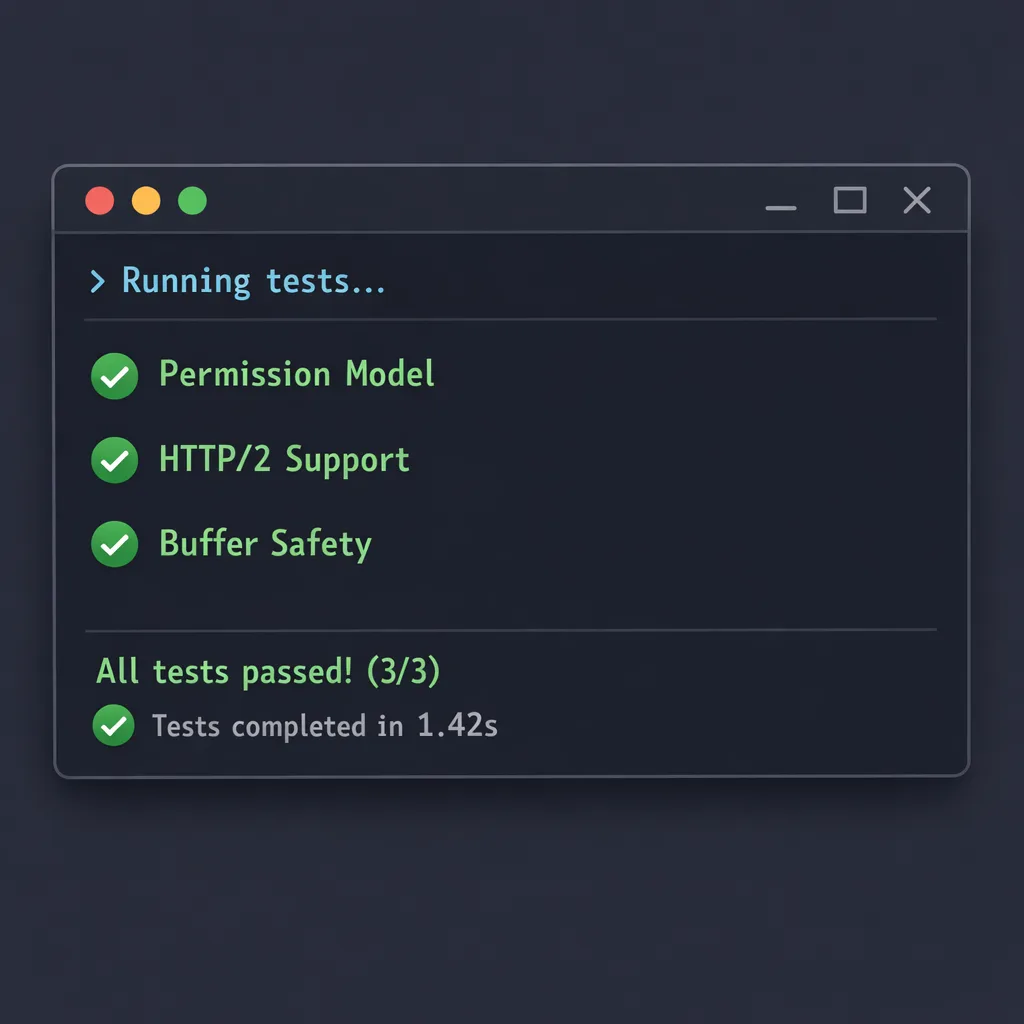Click the yellow traffic light dot
Viewport: 1024px width, 1024px height.
coord(146,200)
